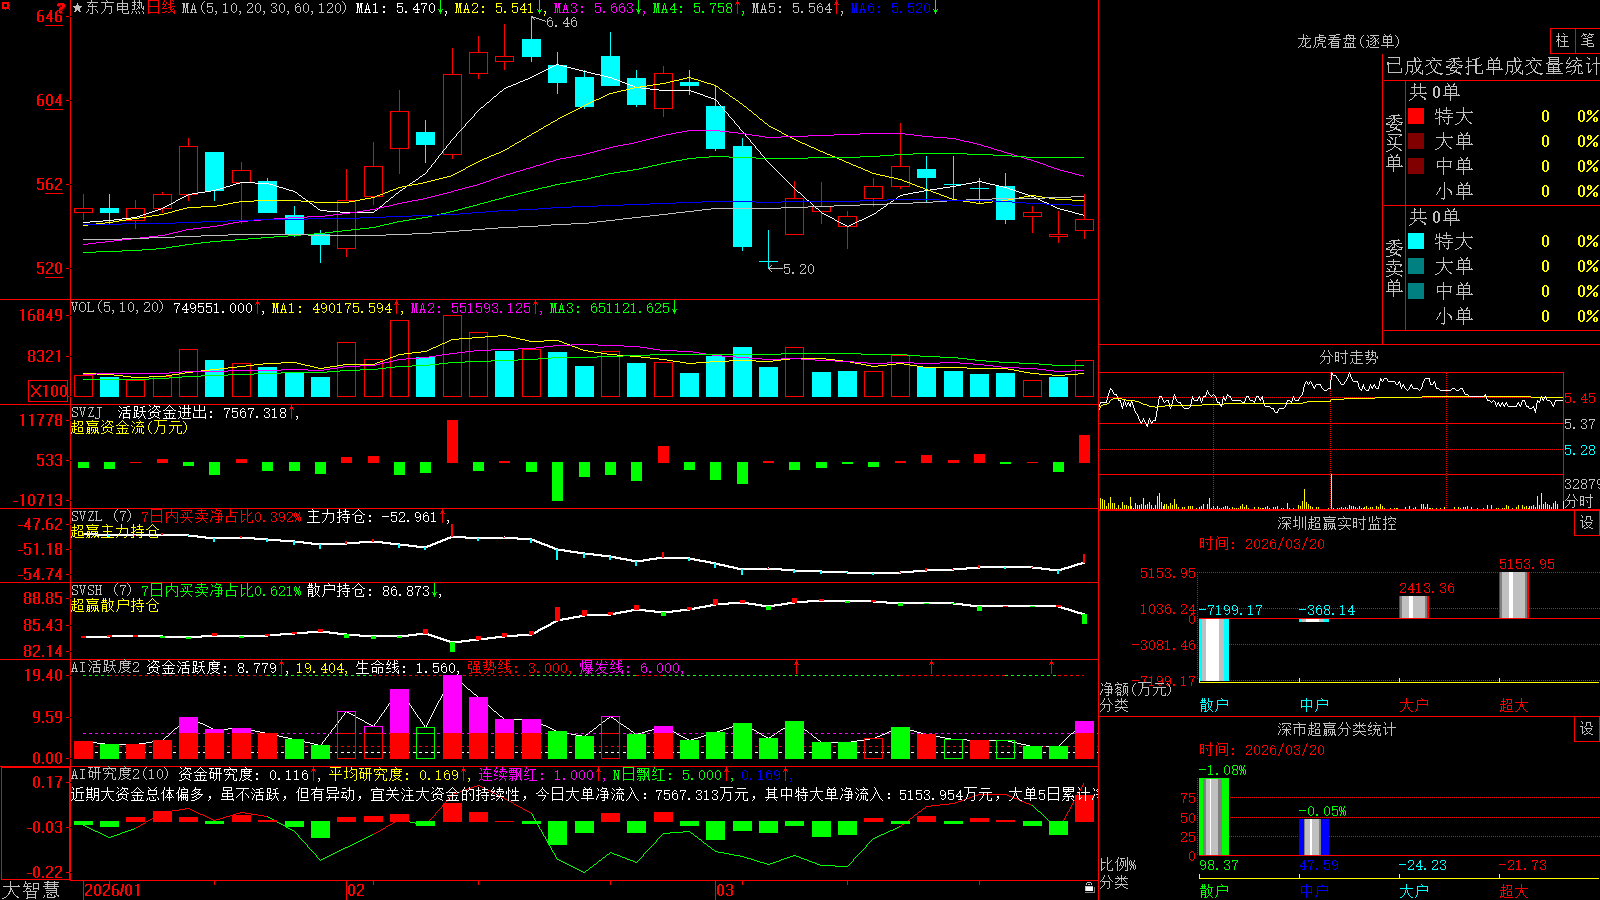
Task: Click the 分时走势 panel title
Action: pos(1348,357)
